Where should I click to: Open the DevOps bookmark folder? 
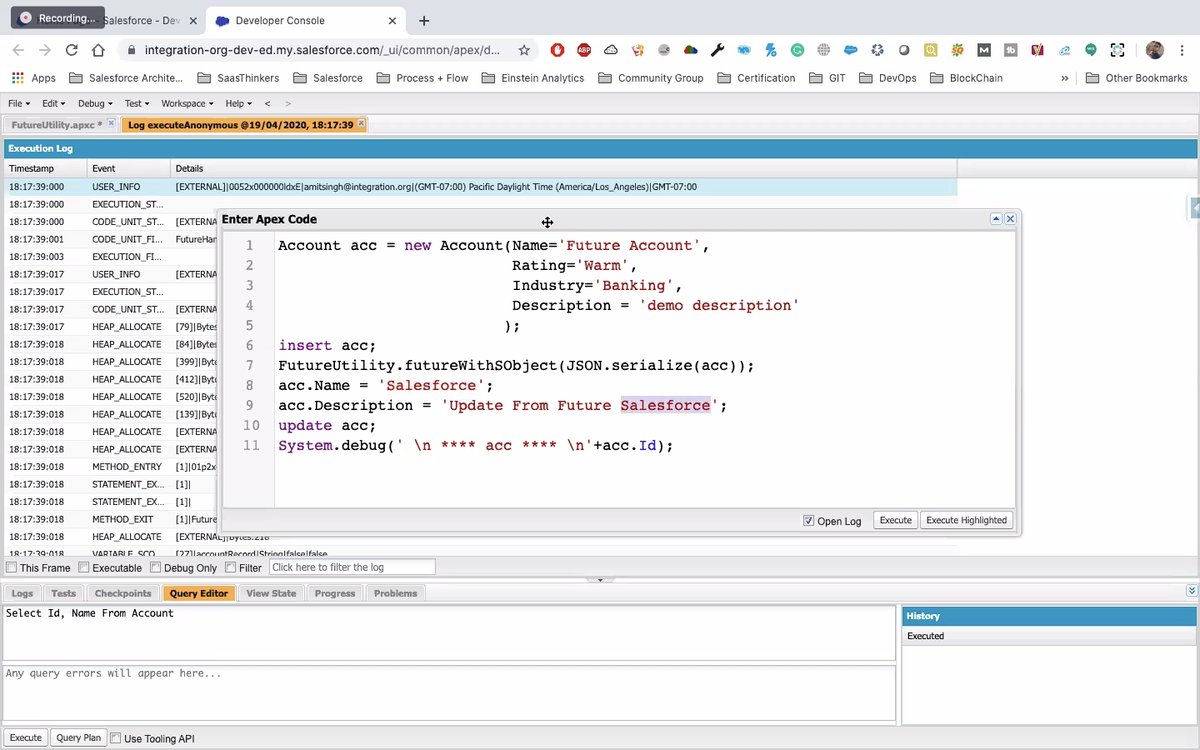888,78
